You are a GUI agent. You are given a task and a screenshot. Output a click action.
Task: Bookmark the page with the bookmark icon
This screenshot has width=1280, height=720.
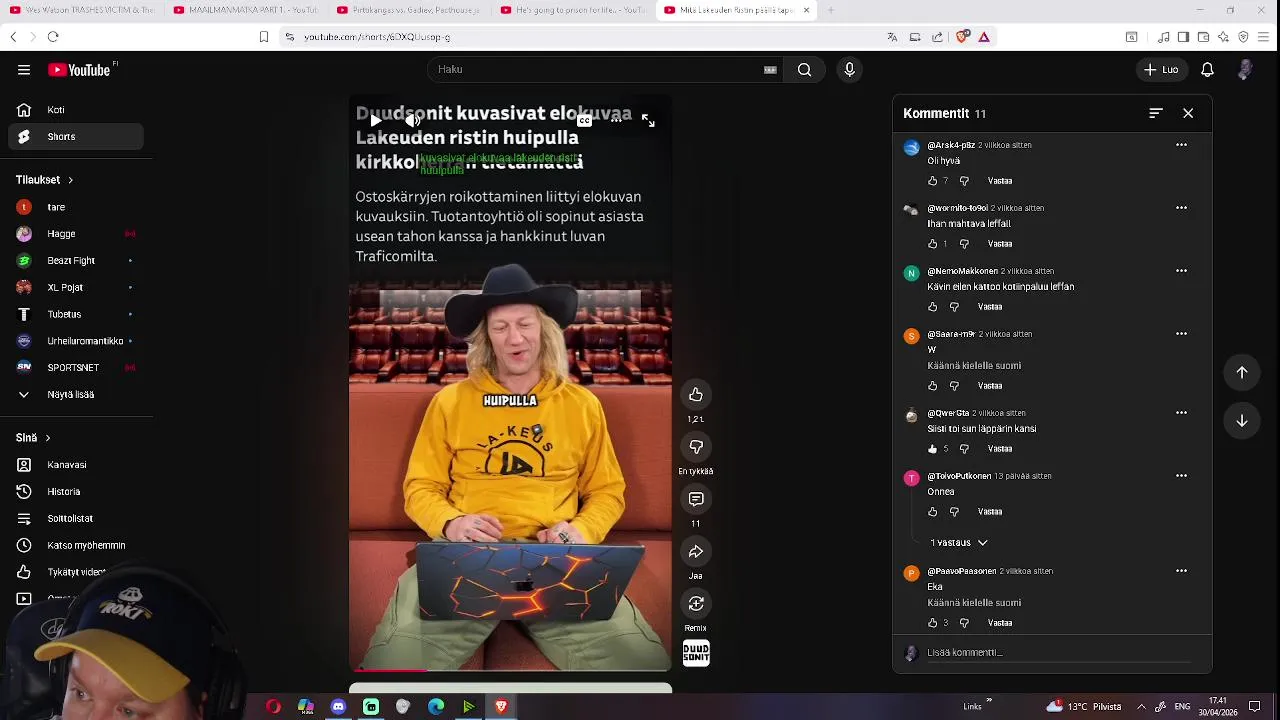(264, 37)
